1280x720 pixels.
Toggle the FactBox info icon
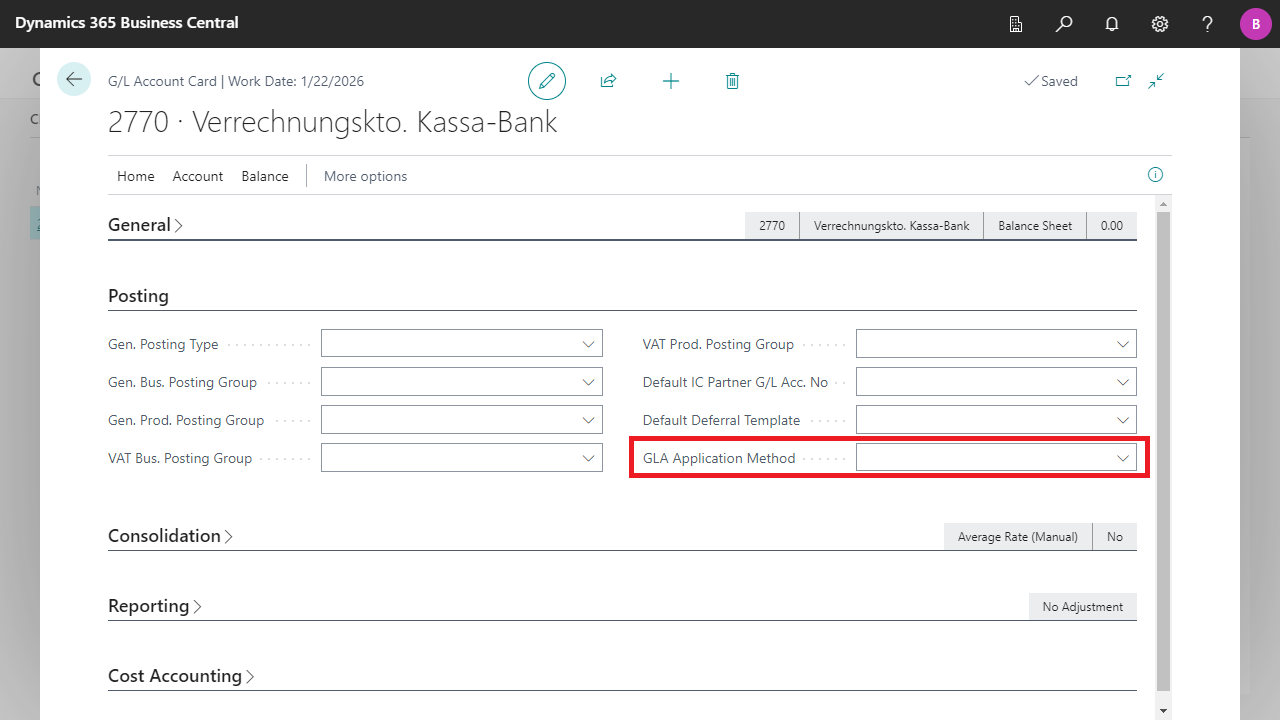[x=1155, y=175]
